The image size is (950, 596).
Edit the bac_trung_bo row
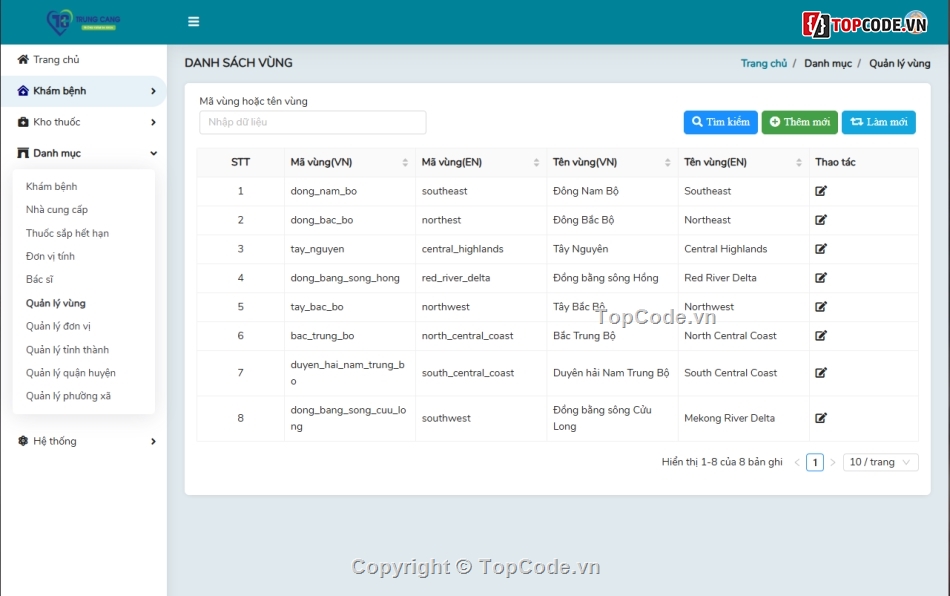821,336
